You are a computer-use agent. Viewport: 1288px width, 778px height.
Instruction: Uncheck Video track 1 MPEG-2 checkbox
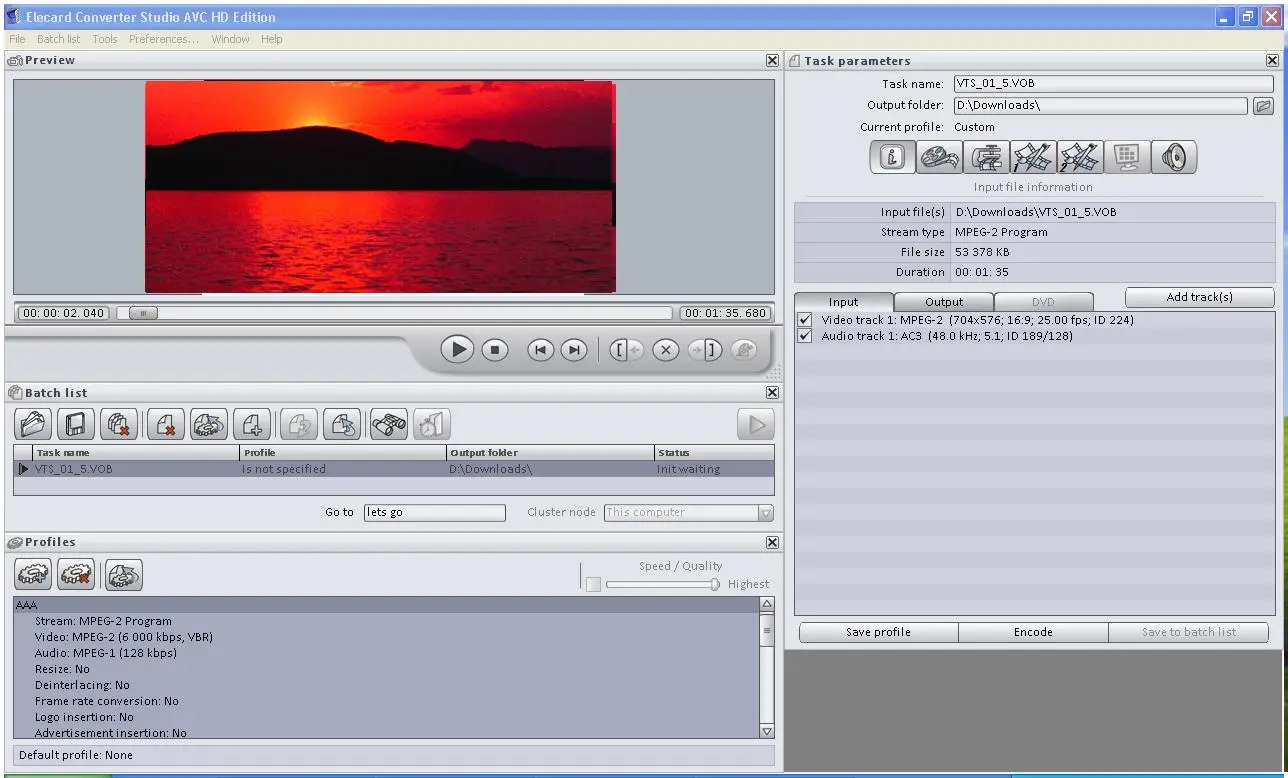pyautogui.click(x=805, y=320)
